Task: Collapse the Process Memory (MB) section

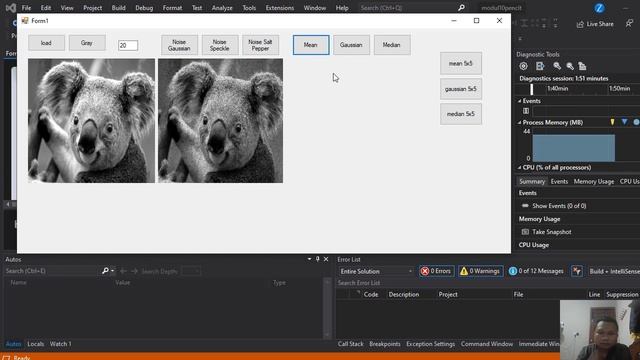Action: 520,122
